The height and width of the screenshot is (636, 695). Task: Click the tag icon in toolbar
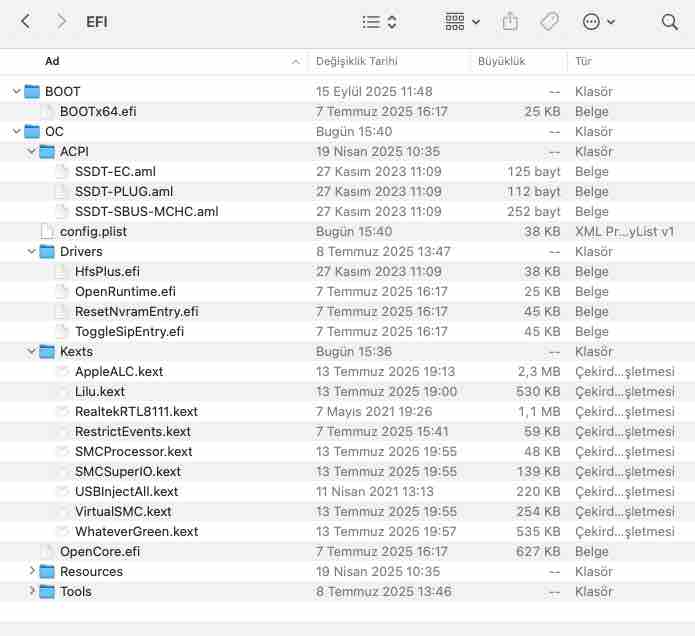[x=549, y=21]
